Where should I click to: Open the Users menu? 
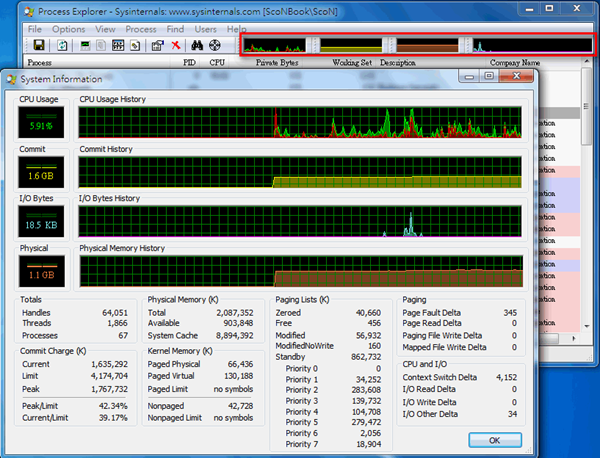click(x=205, y=30)
